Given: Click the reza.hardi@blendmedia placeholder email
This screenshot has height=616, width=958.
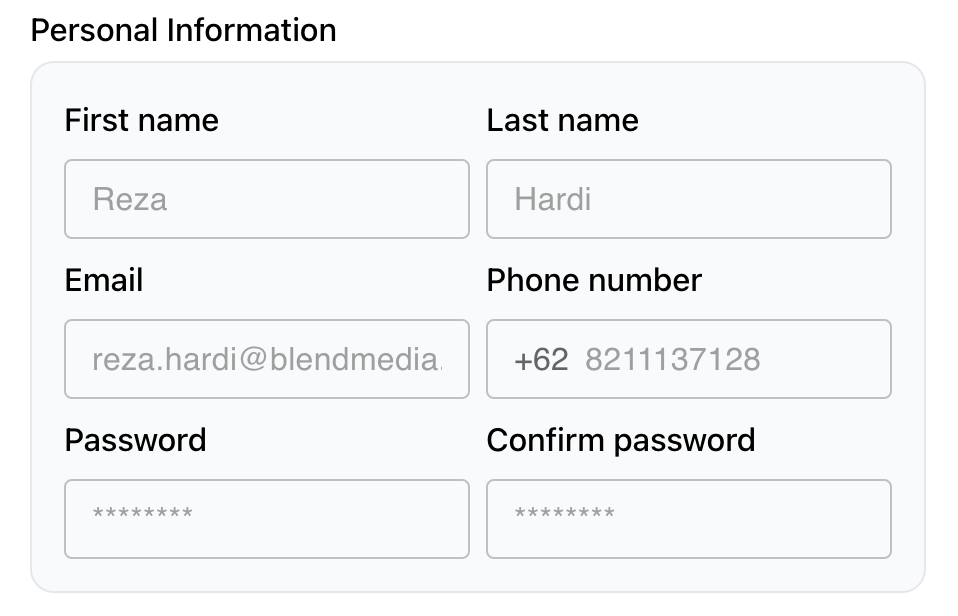Looking at the screenshot, I should (267, 359).
